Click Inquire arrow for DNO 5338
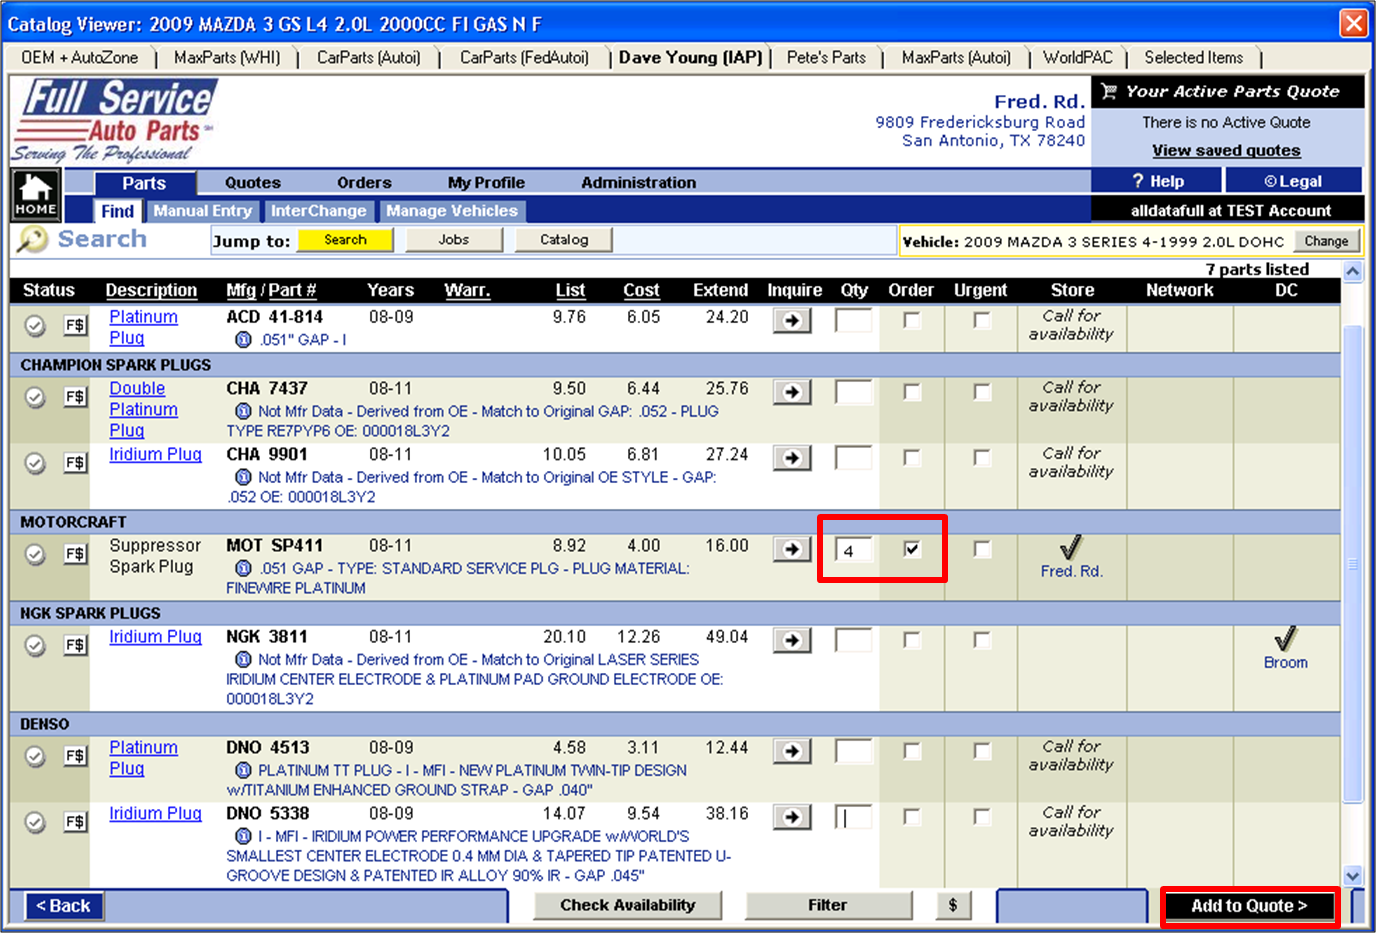The width and height of the screenshot is (1376, 933). pos(792,817)
